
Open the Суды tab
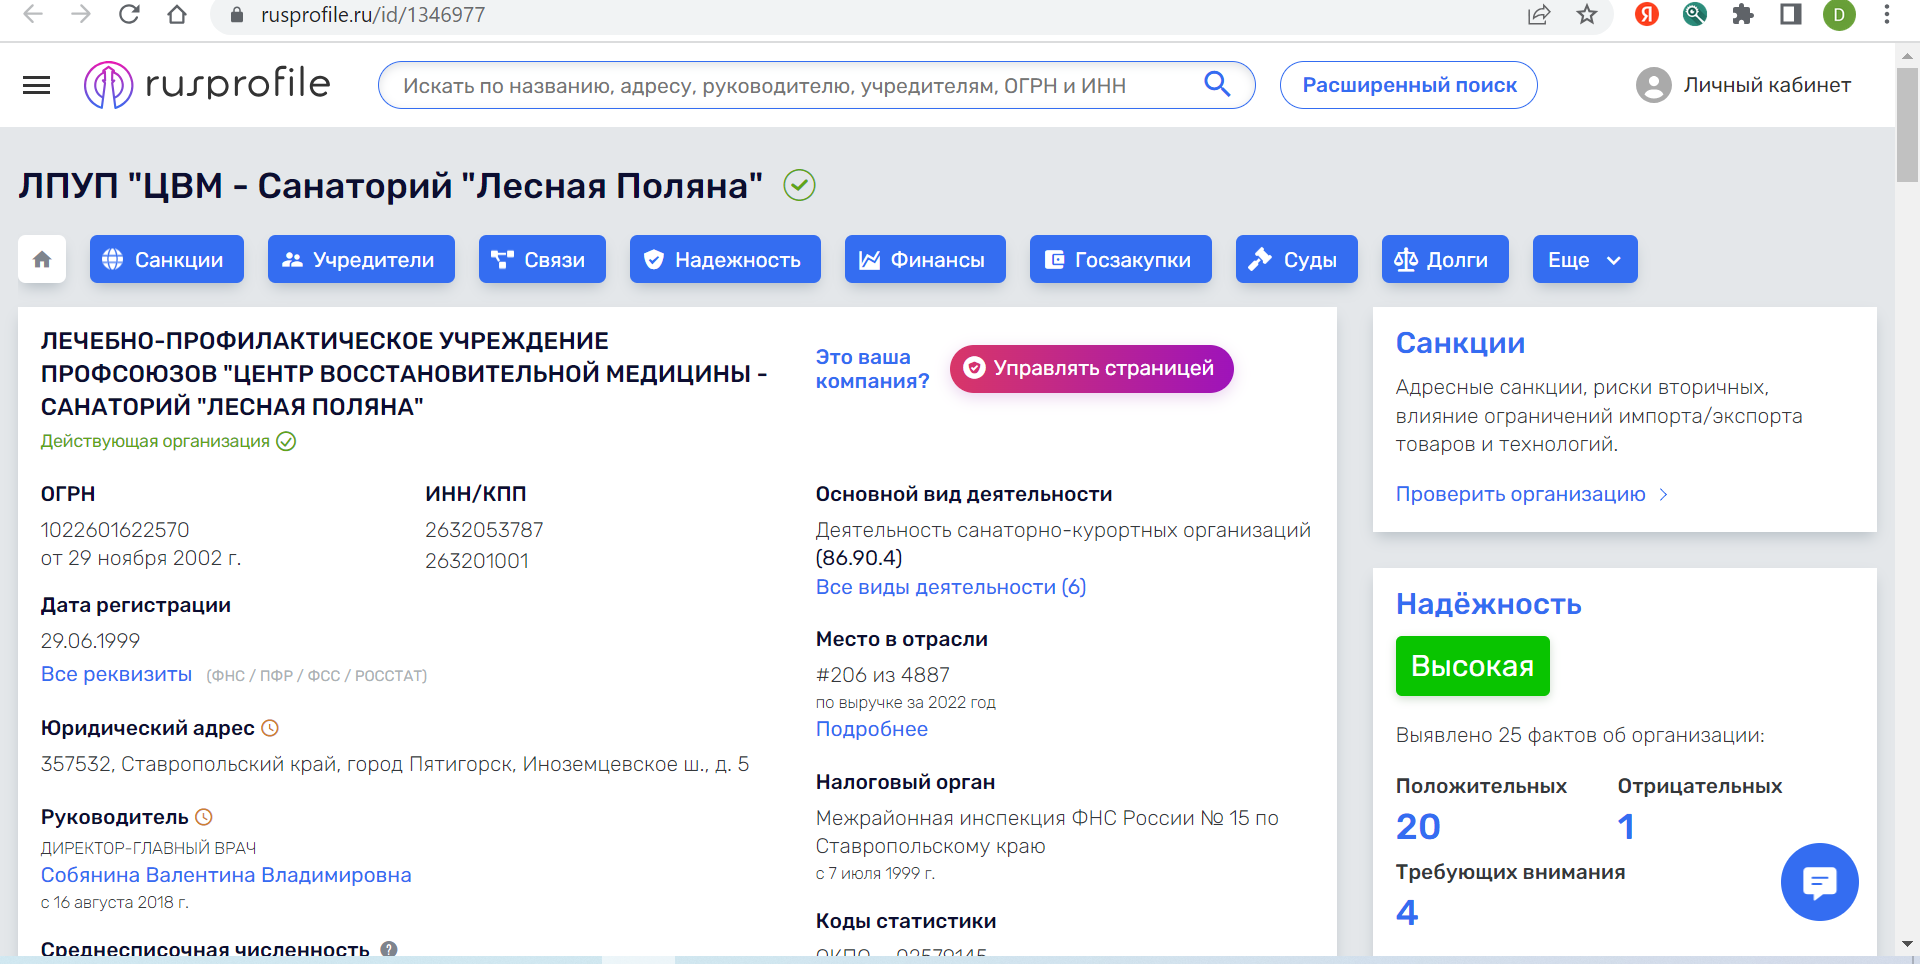[x=1297, y=259]
